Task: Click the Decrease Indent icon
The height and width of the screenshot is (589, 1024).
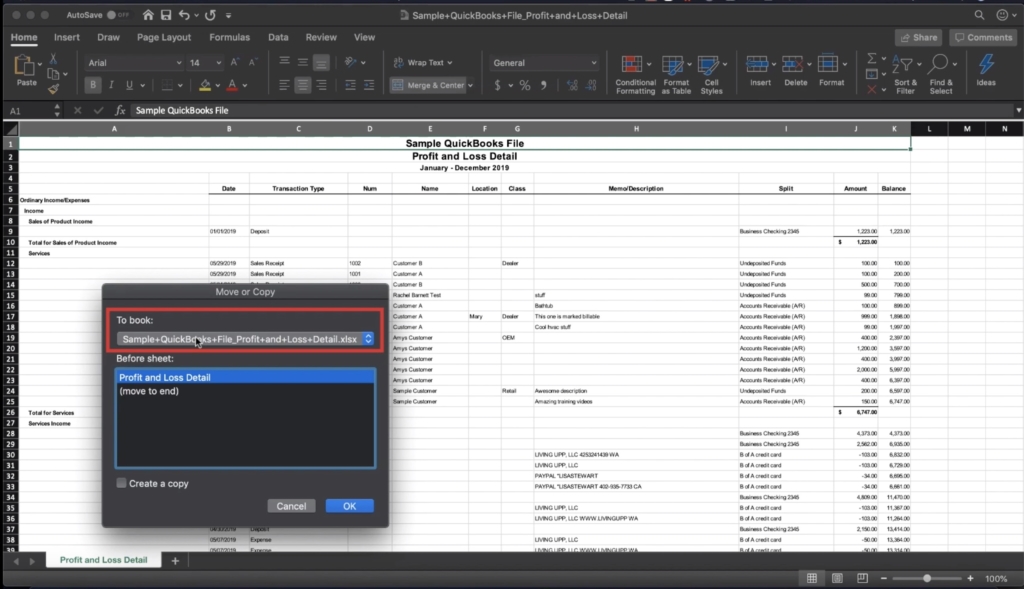Action: pyautogui.click(x=351, y=85)
